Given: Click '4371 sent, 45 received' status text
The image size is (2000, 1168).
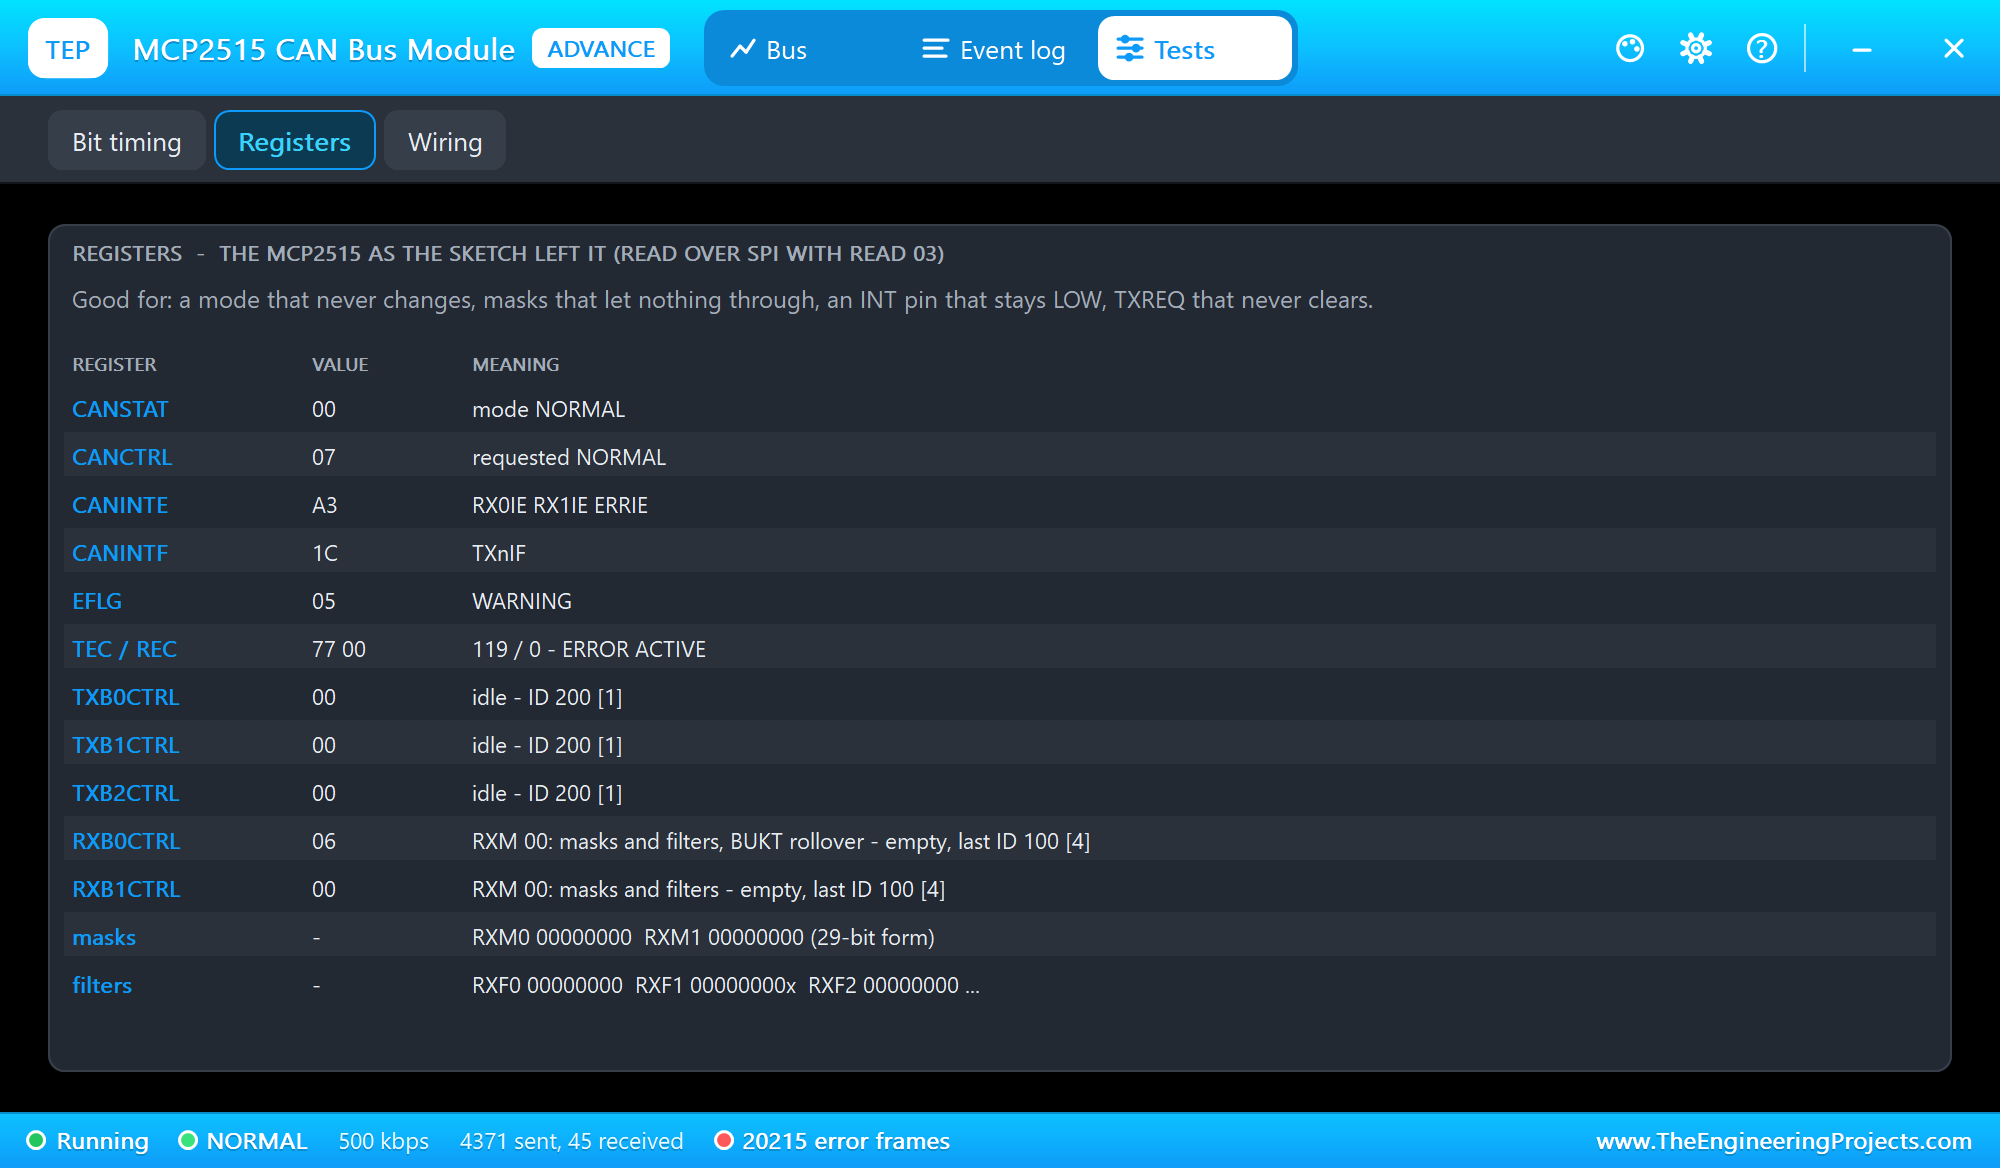Looking at the screenshot, I should 571,1141.
